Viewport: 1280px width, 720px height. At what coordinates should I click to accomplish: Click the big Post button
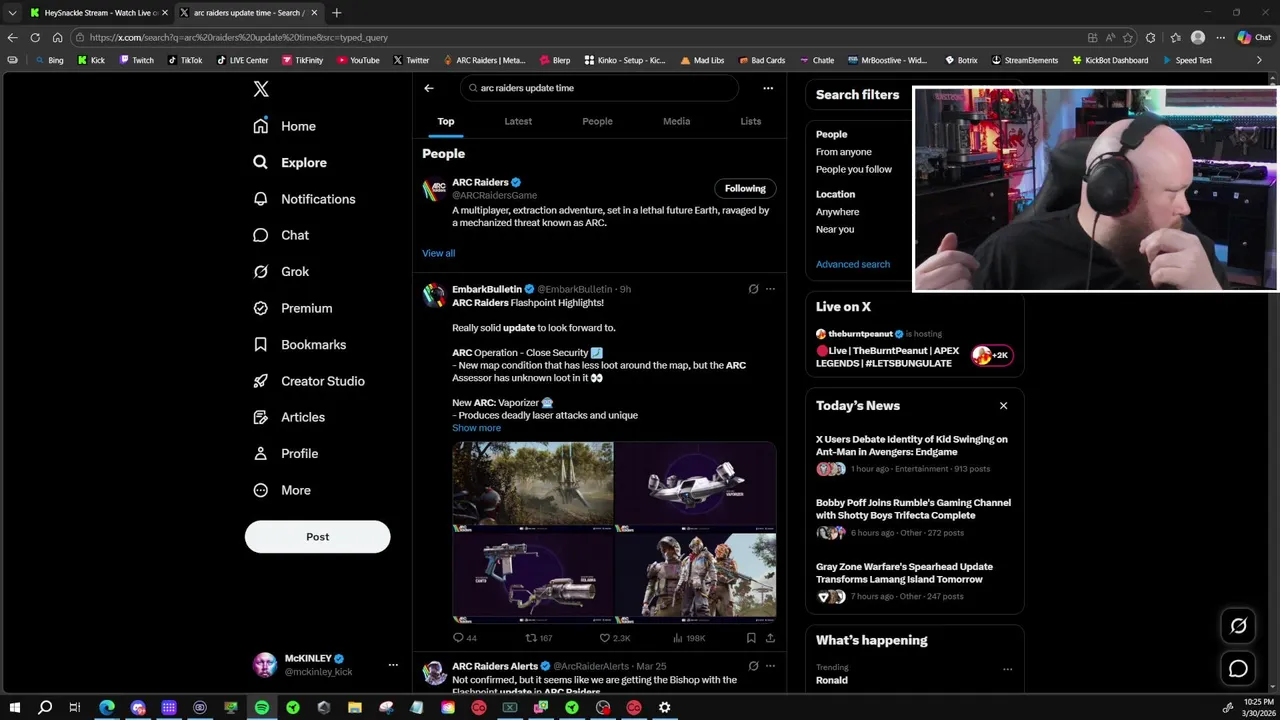(317, 537)
